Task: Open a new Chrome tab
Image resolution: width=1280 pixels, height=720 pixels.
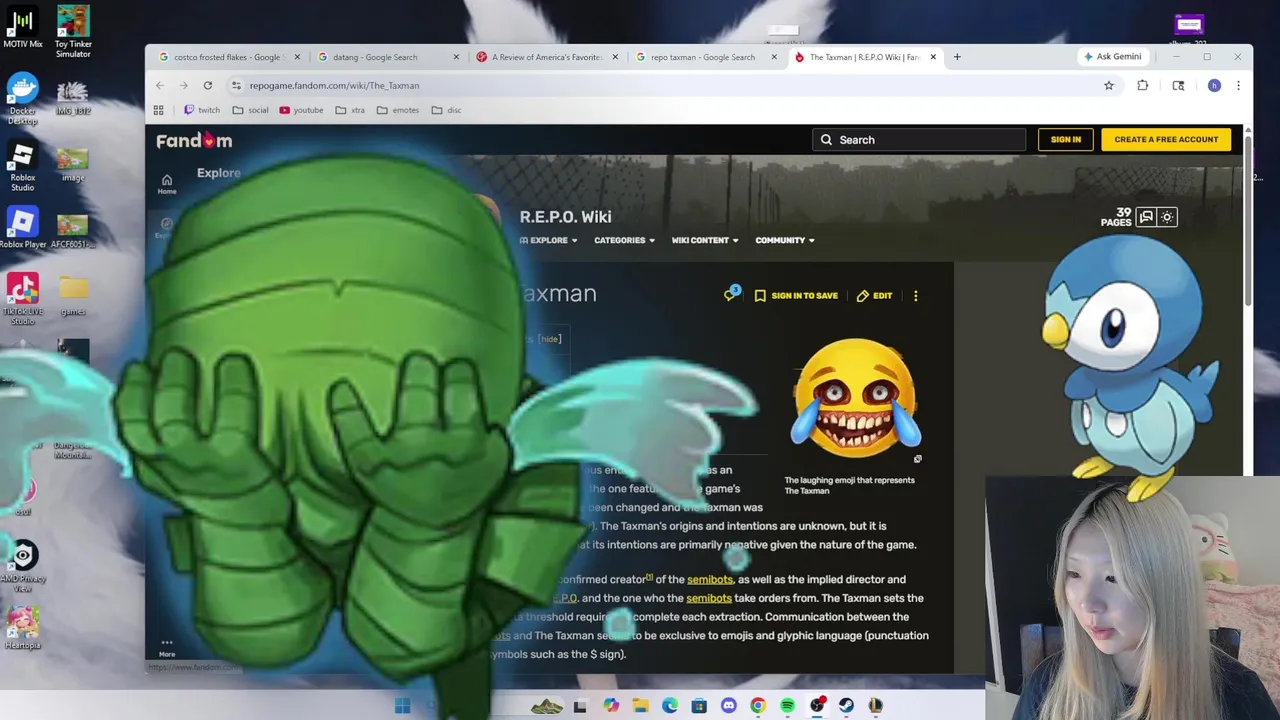Action: [957, 57]
